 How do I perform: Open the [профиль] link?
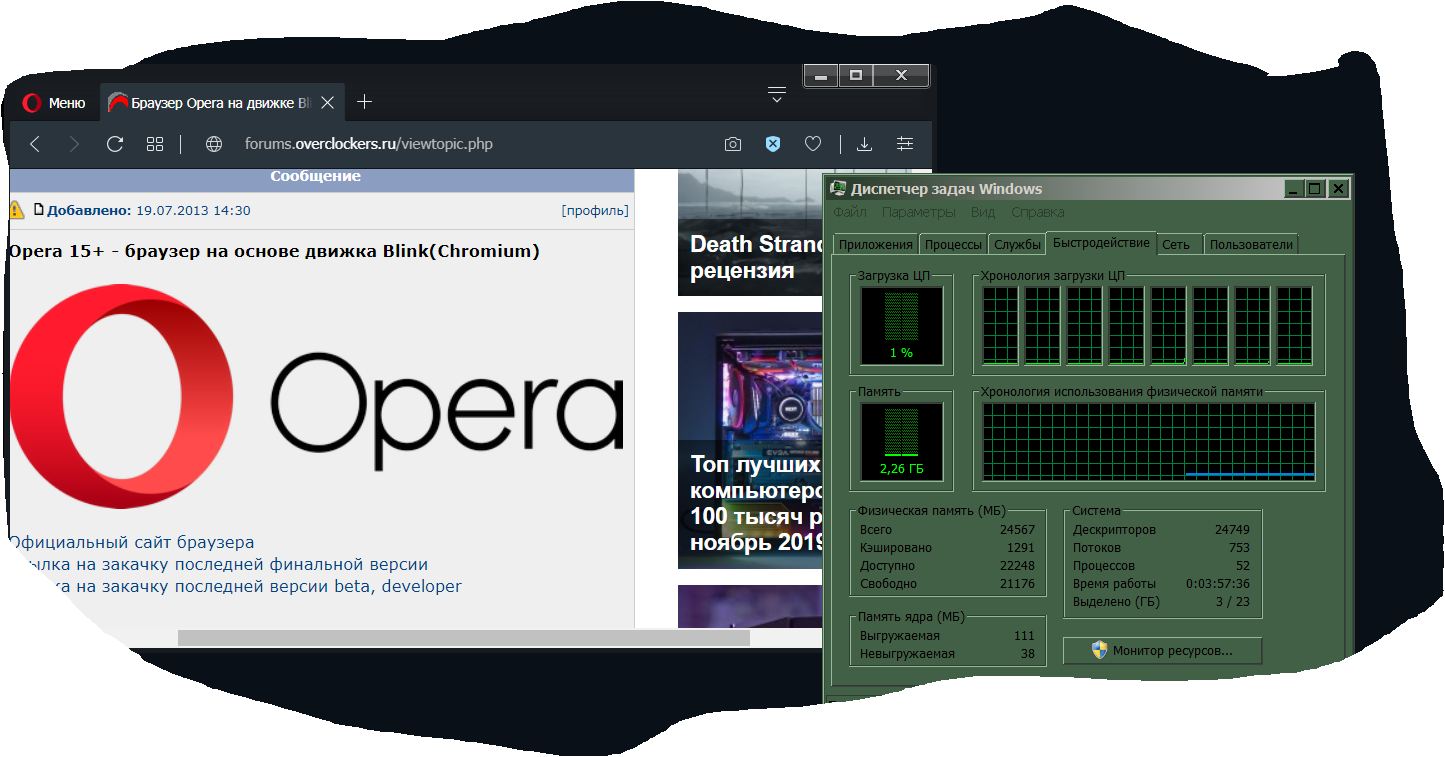[595, 210]
